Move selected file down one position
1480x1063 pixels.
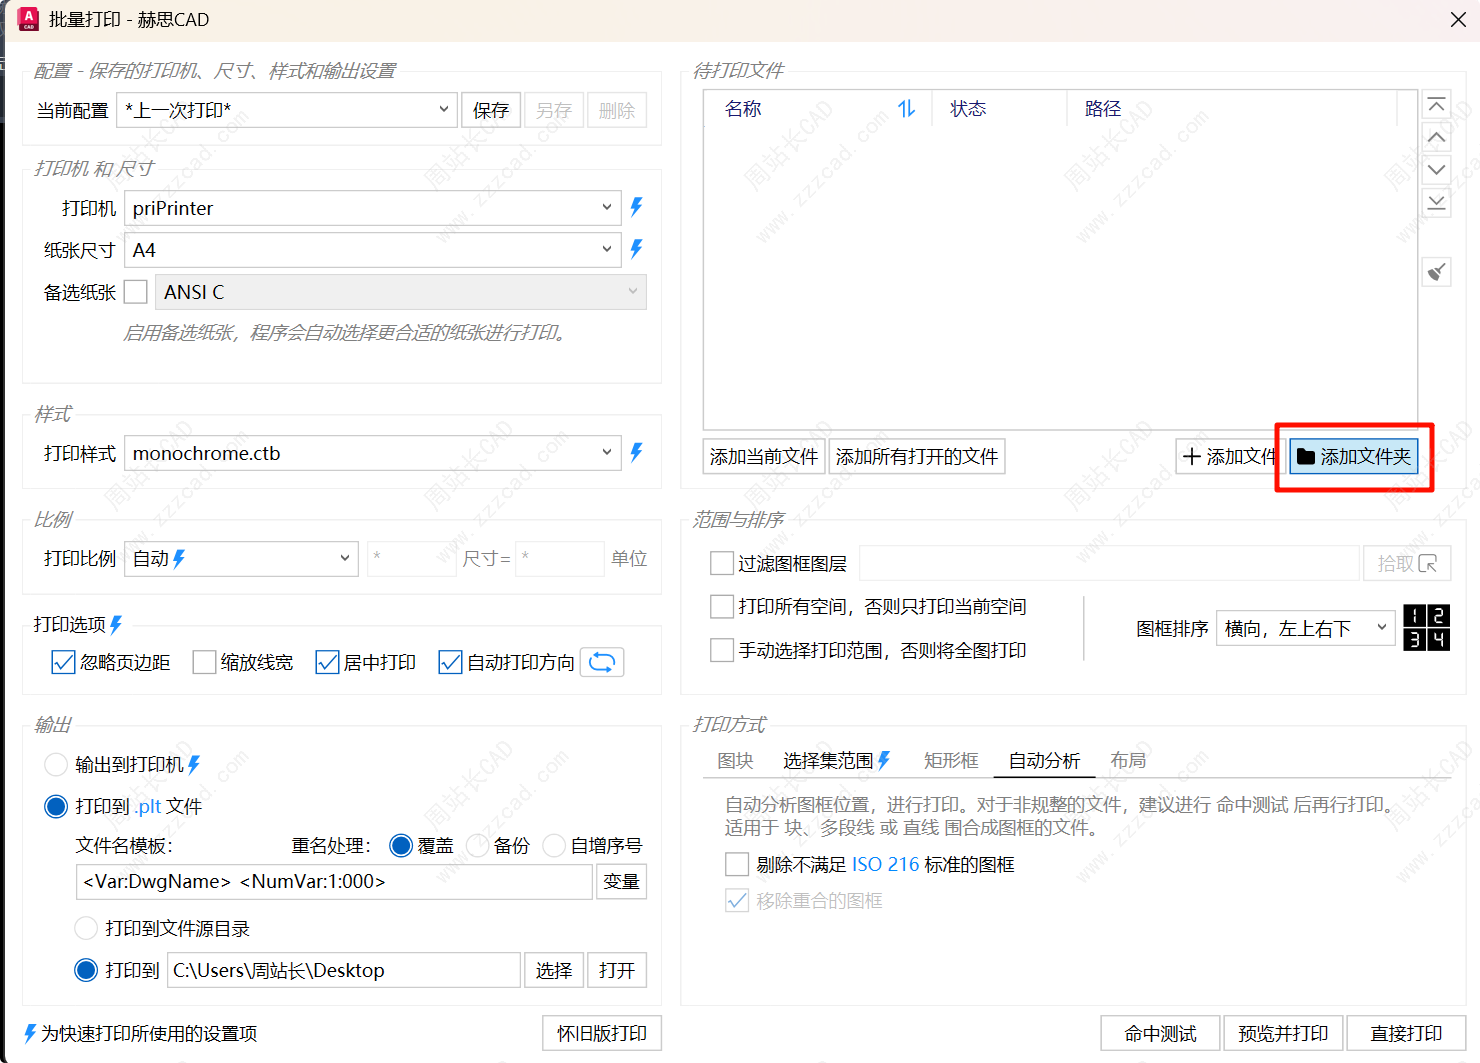point(1436,170)
